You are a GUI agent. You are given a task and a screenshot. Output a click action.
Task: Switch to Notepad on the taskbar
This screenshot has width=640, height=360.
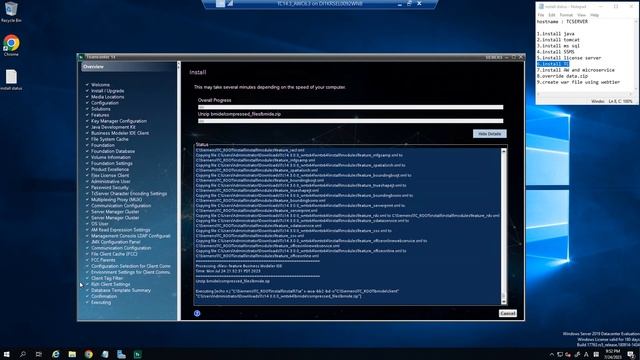105,354
